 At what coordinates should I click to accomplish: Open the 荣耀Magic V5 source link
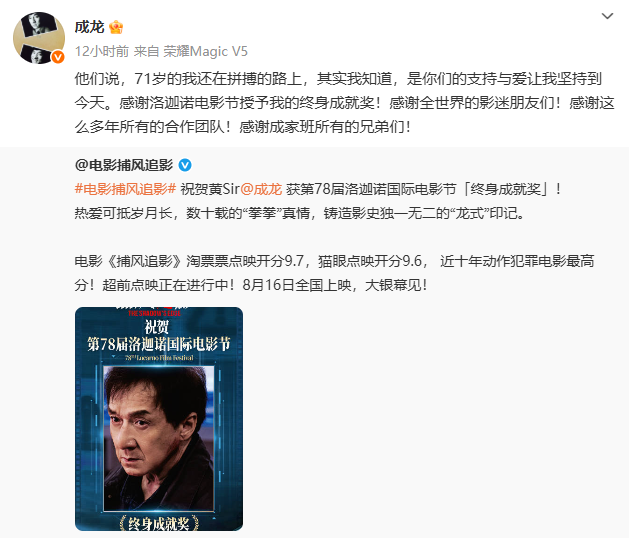(x=206, y=51)
